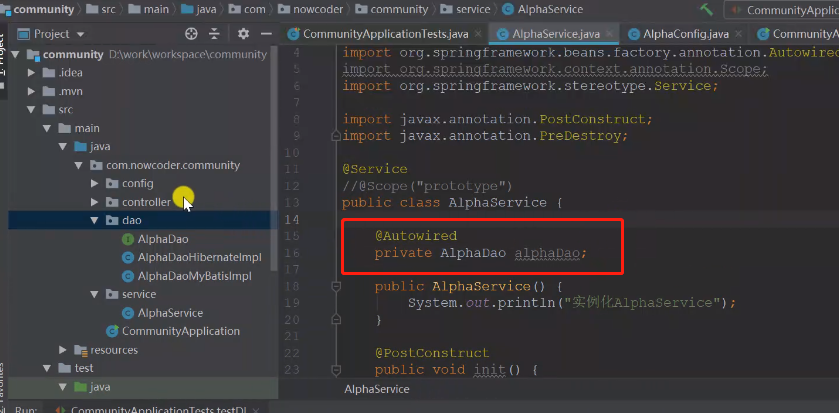
Task: Click the AlphaDaoMyBatisImpl class icon
Action: pyautogui.click(x=128, y=276)
